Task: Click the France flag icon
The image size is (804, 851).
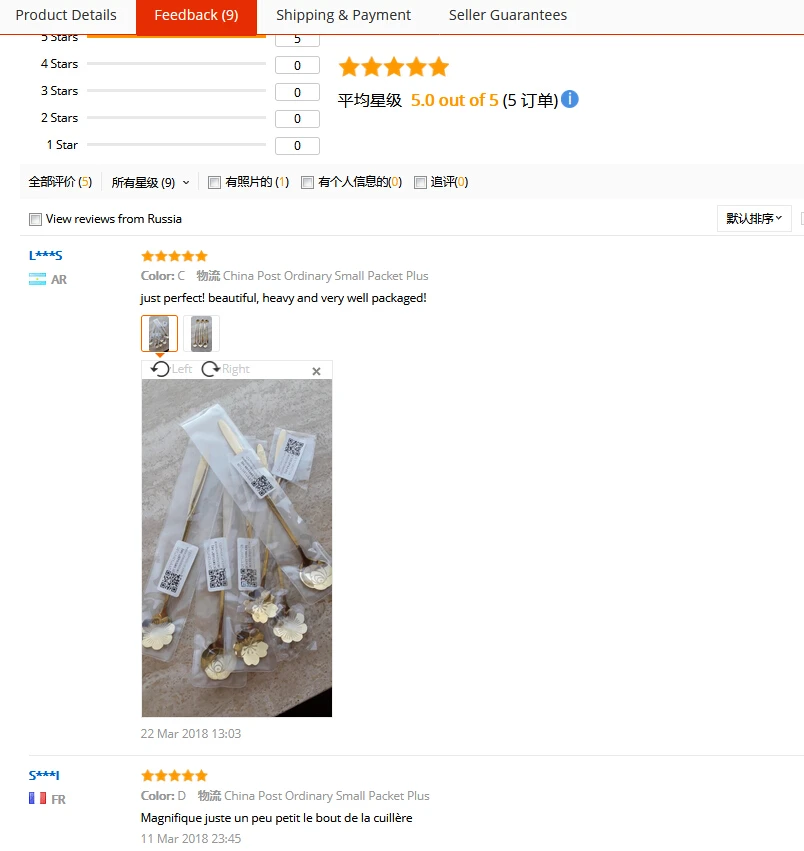Action: point(37,798)
